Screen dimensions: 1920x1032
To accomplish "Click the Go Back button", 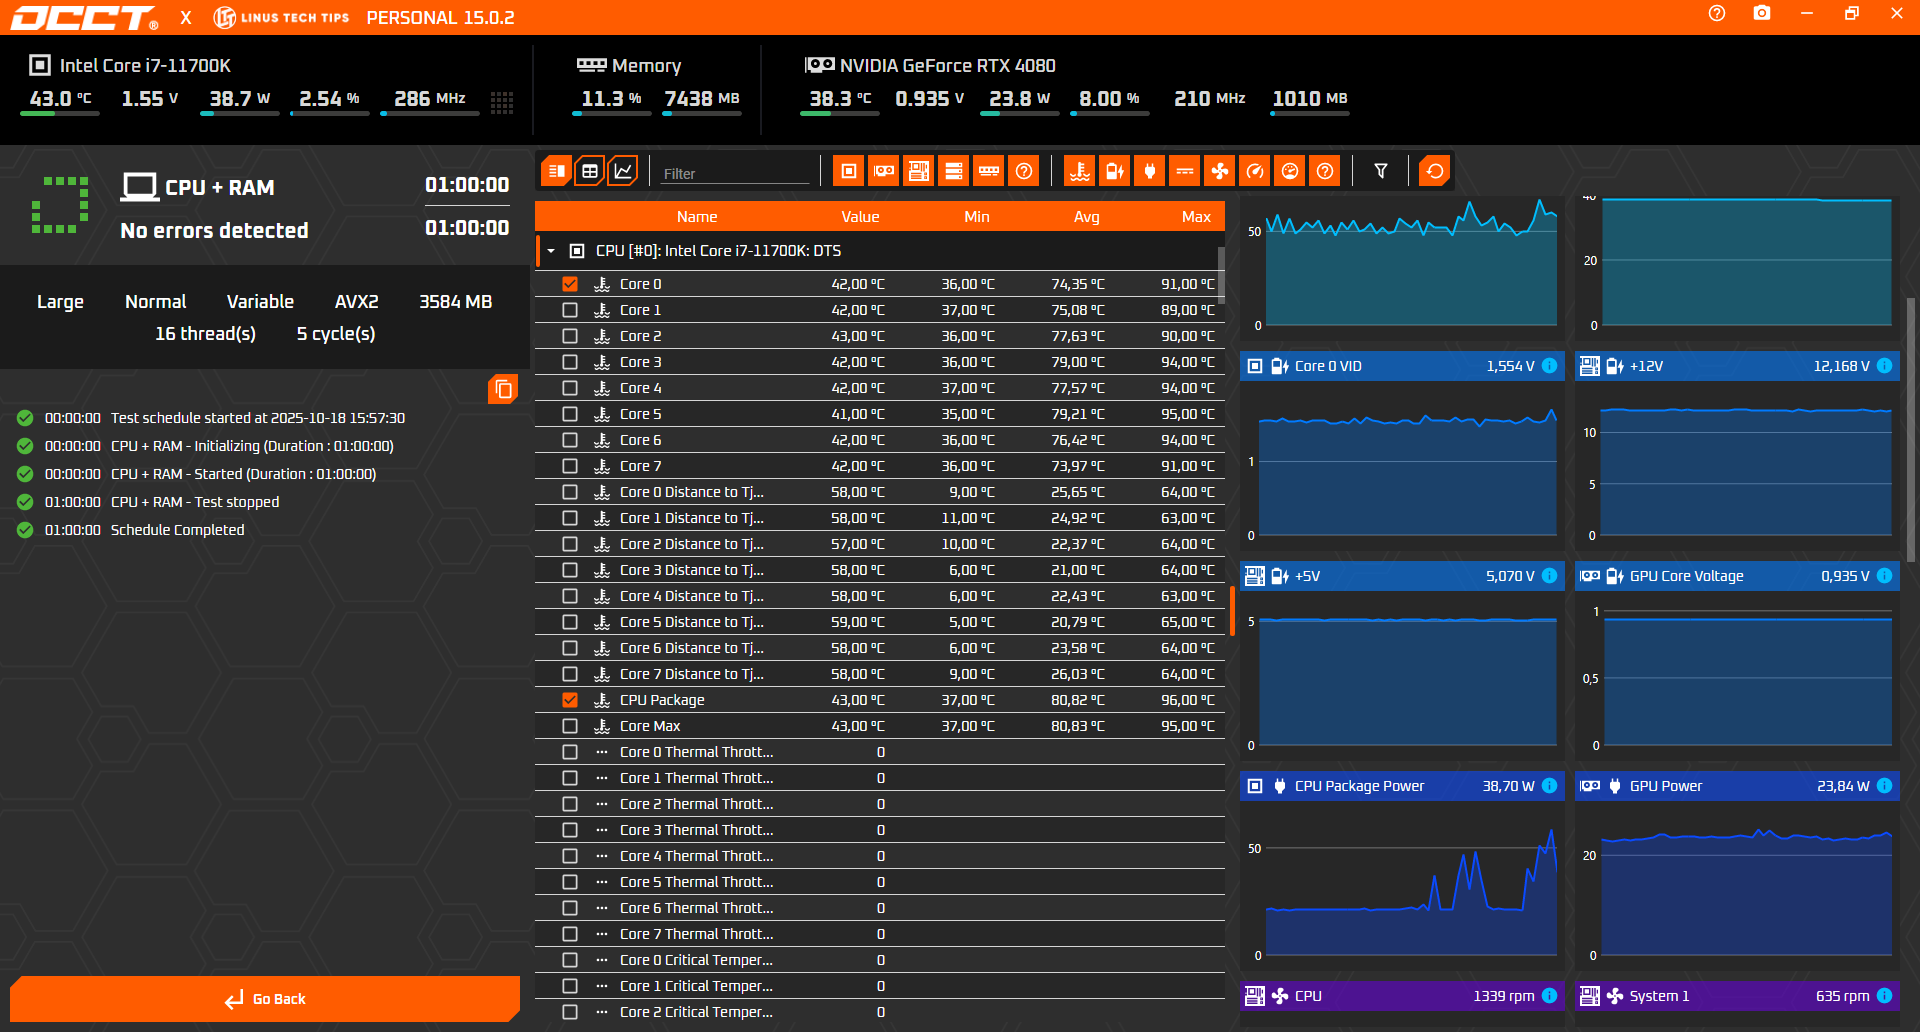I will [265, 999].
